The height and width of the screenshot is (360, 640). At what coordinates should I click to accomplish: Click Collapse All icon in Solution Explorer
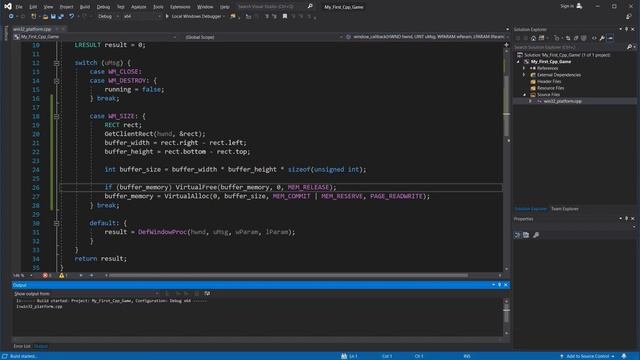576,38
